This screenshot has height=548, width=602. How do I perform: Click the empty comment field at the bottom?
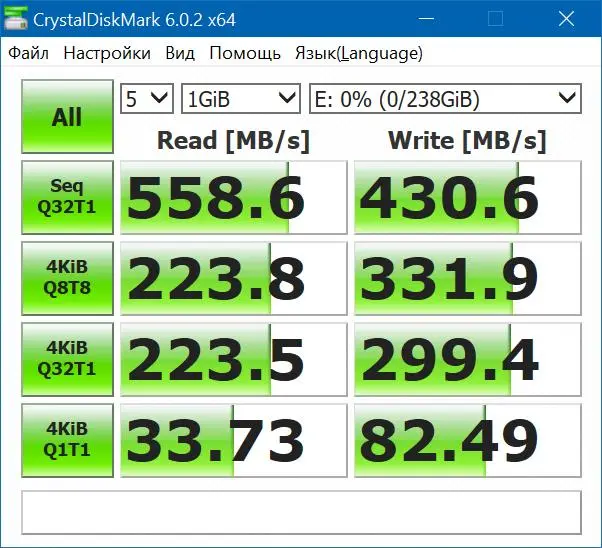pyautogui.click(x=301, y=512)
